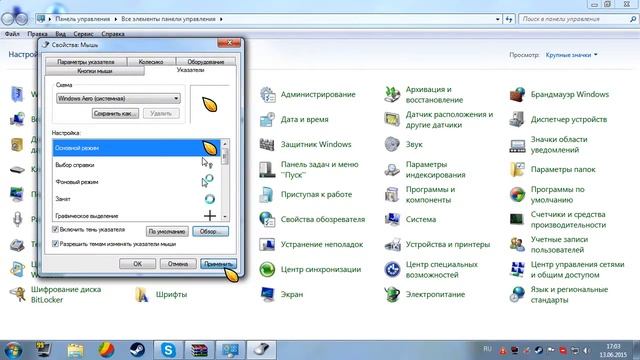Viewport: 640px width, 360px height.
Task: Open the Сервис menu
Action: point(83,34)
